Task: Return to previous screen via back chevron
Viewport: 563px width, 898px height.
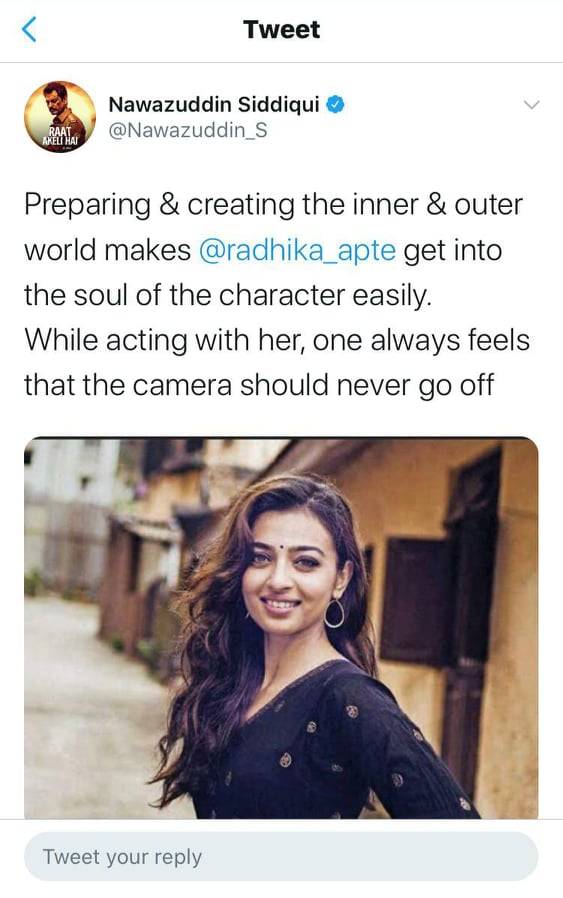Action: pyautogui.click(x=29, y=29)
